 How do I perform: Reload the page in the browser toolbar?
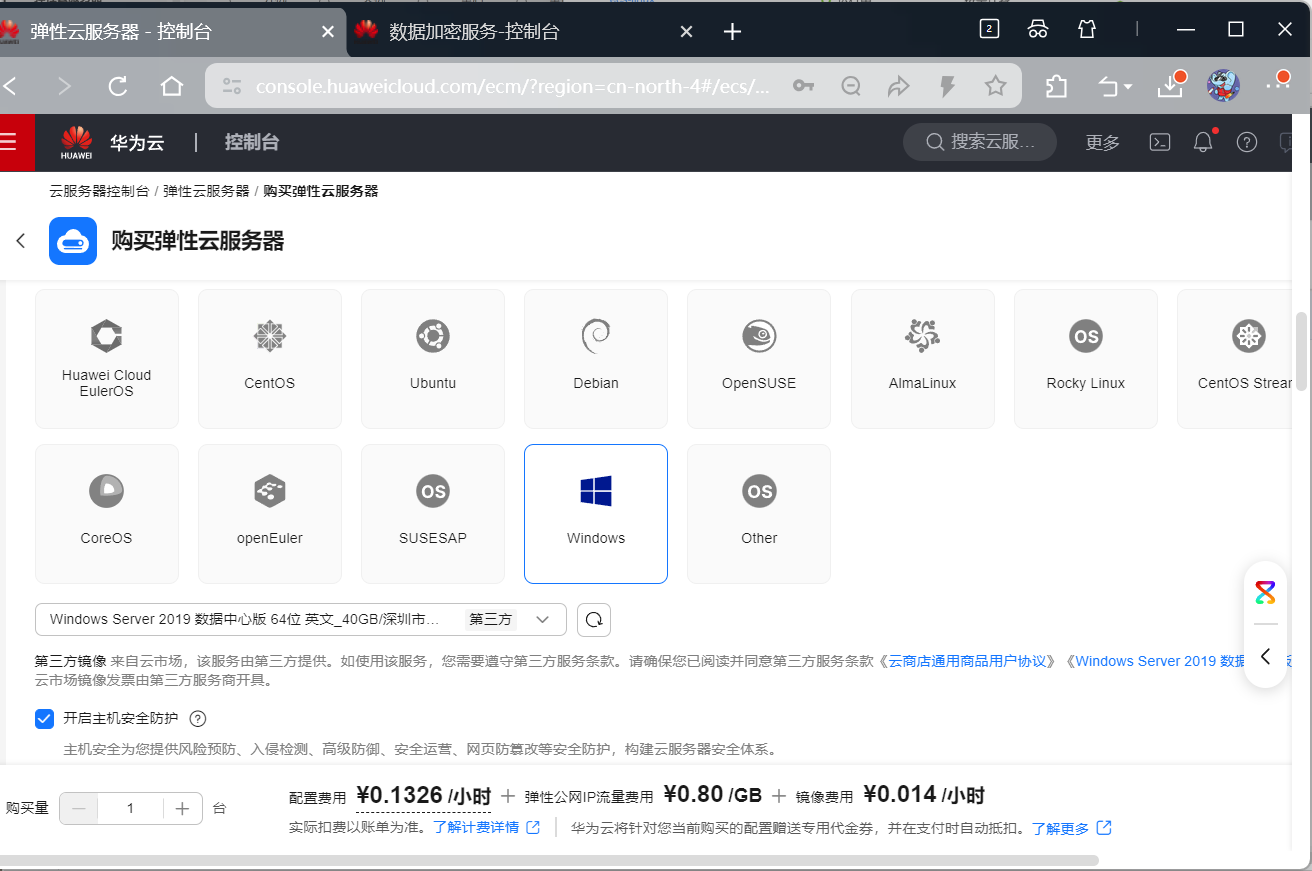pos(118,86)
